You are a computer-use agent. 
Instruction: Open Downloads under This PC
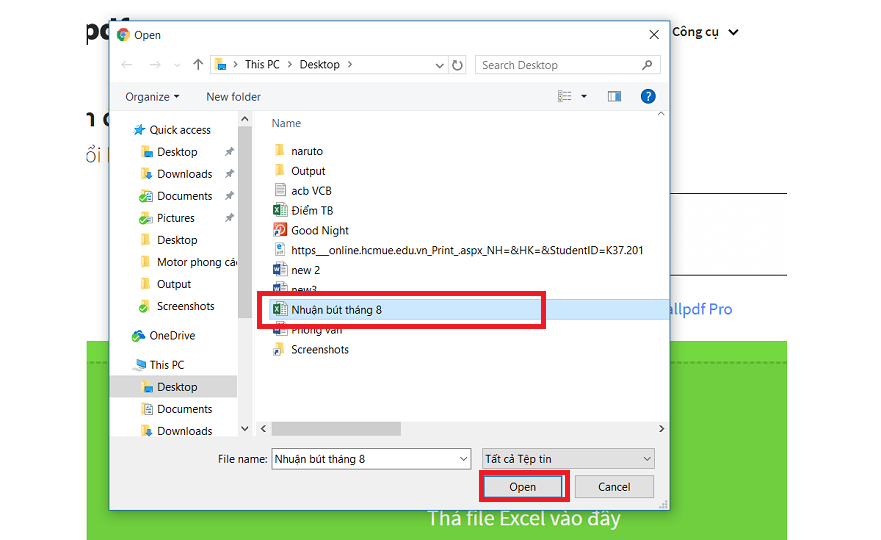point(177,430)
